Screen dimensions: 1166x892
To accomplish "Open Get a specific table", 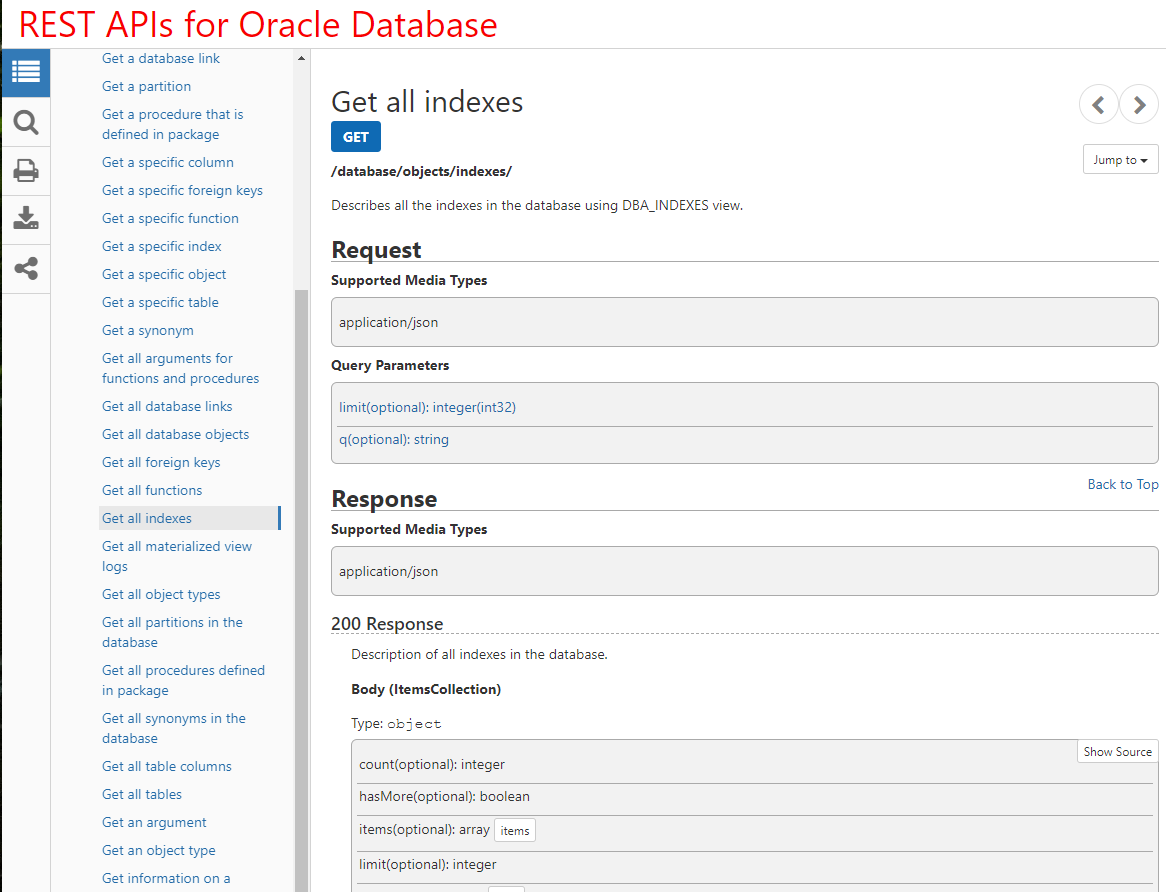I will click(160, 302).
